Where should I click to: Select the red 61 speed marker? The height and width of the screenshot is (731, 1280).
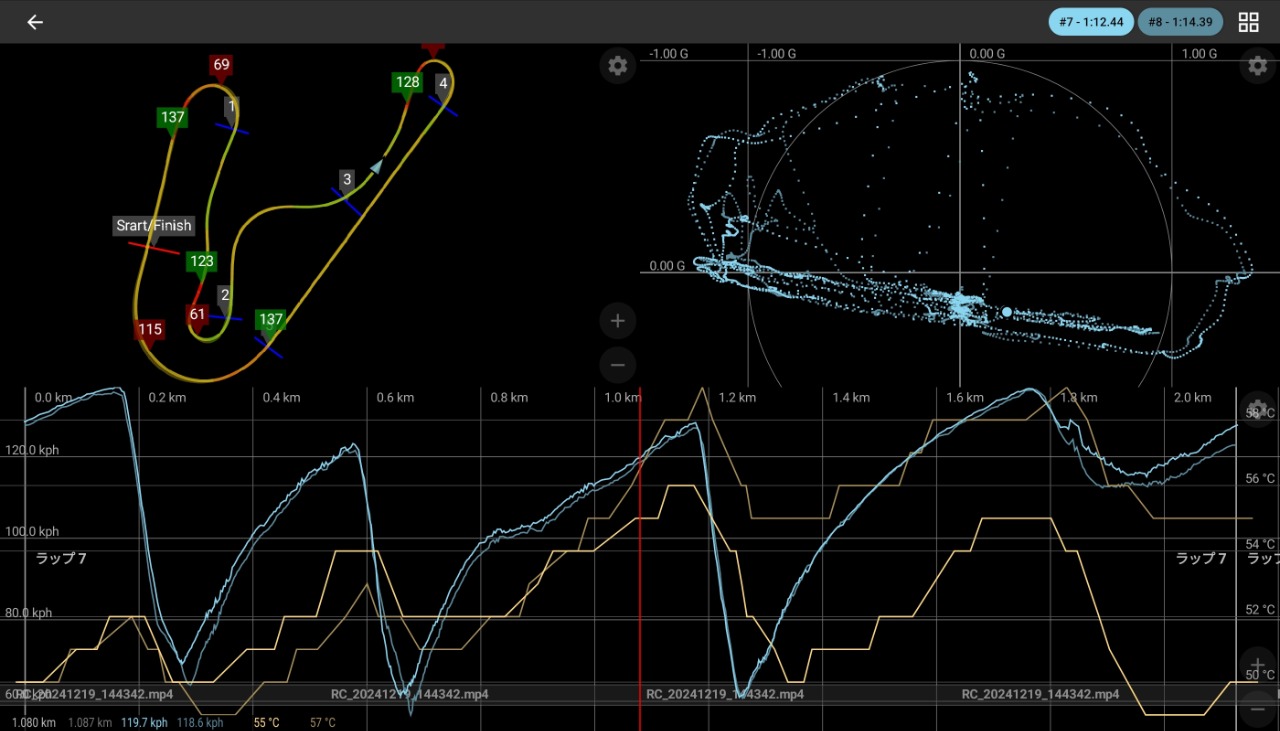(x=197, y=317)
